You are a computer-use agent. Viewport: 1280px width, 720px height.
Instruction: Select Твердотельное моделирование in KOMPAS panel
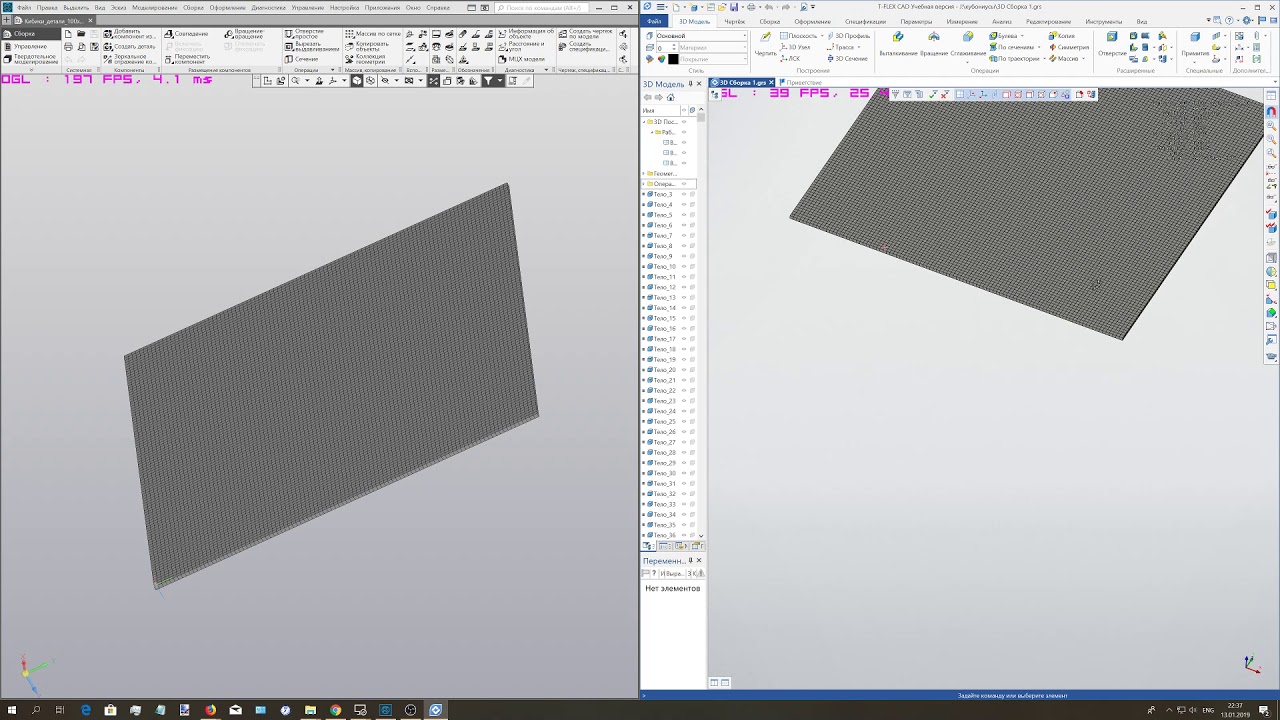tap(30, 59)
